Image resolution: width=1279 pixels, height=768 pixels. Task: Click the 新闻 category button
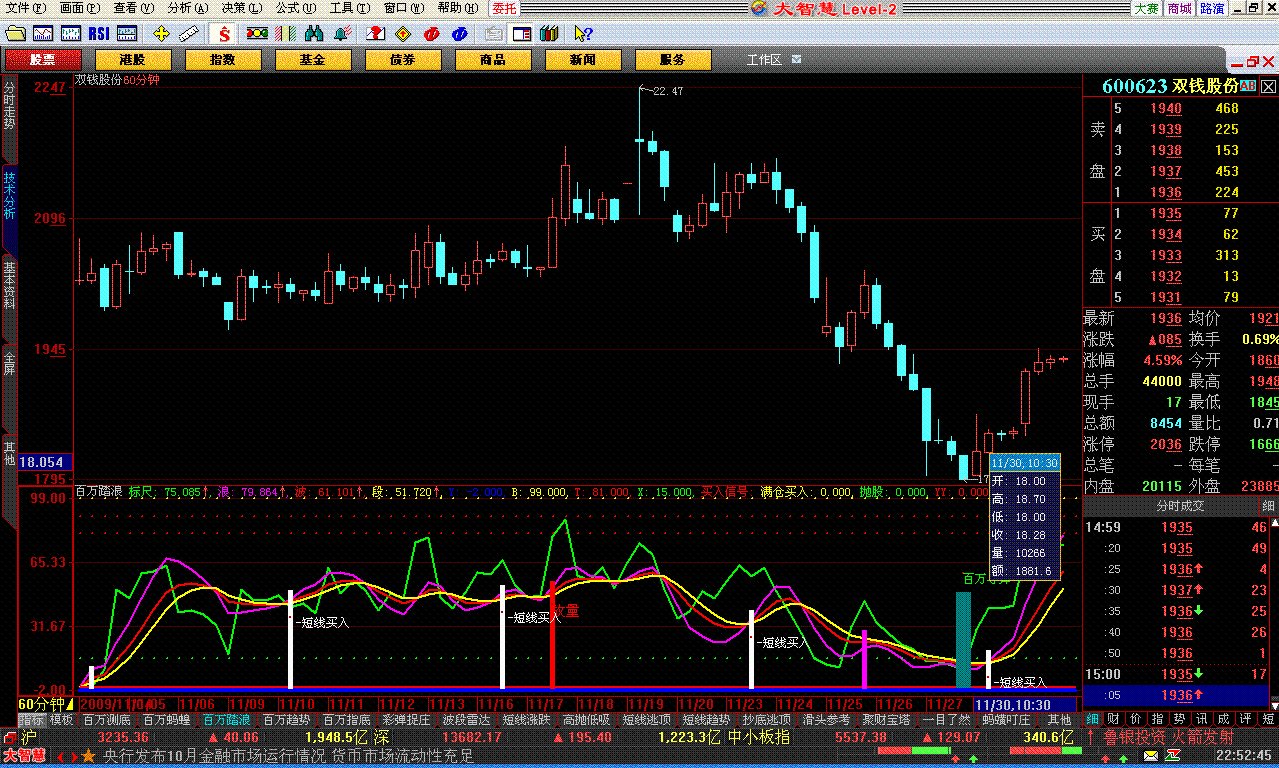(582, 60)
